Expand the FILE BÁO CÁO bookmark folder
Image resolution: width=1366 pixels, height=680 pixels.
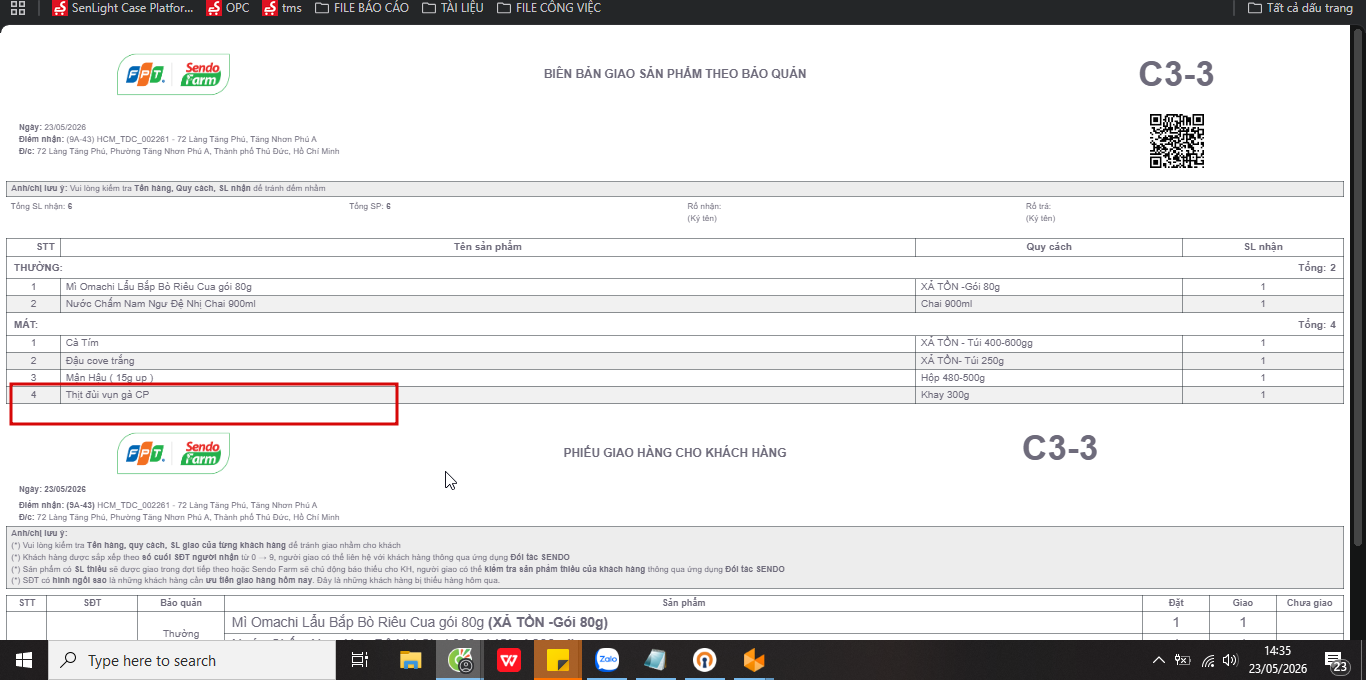(x=362, y=8)
